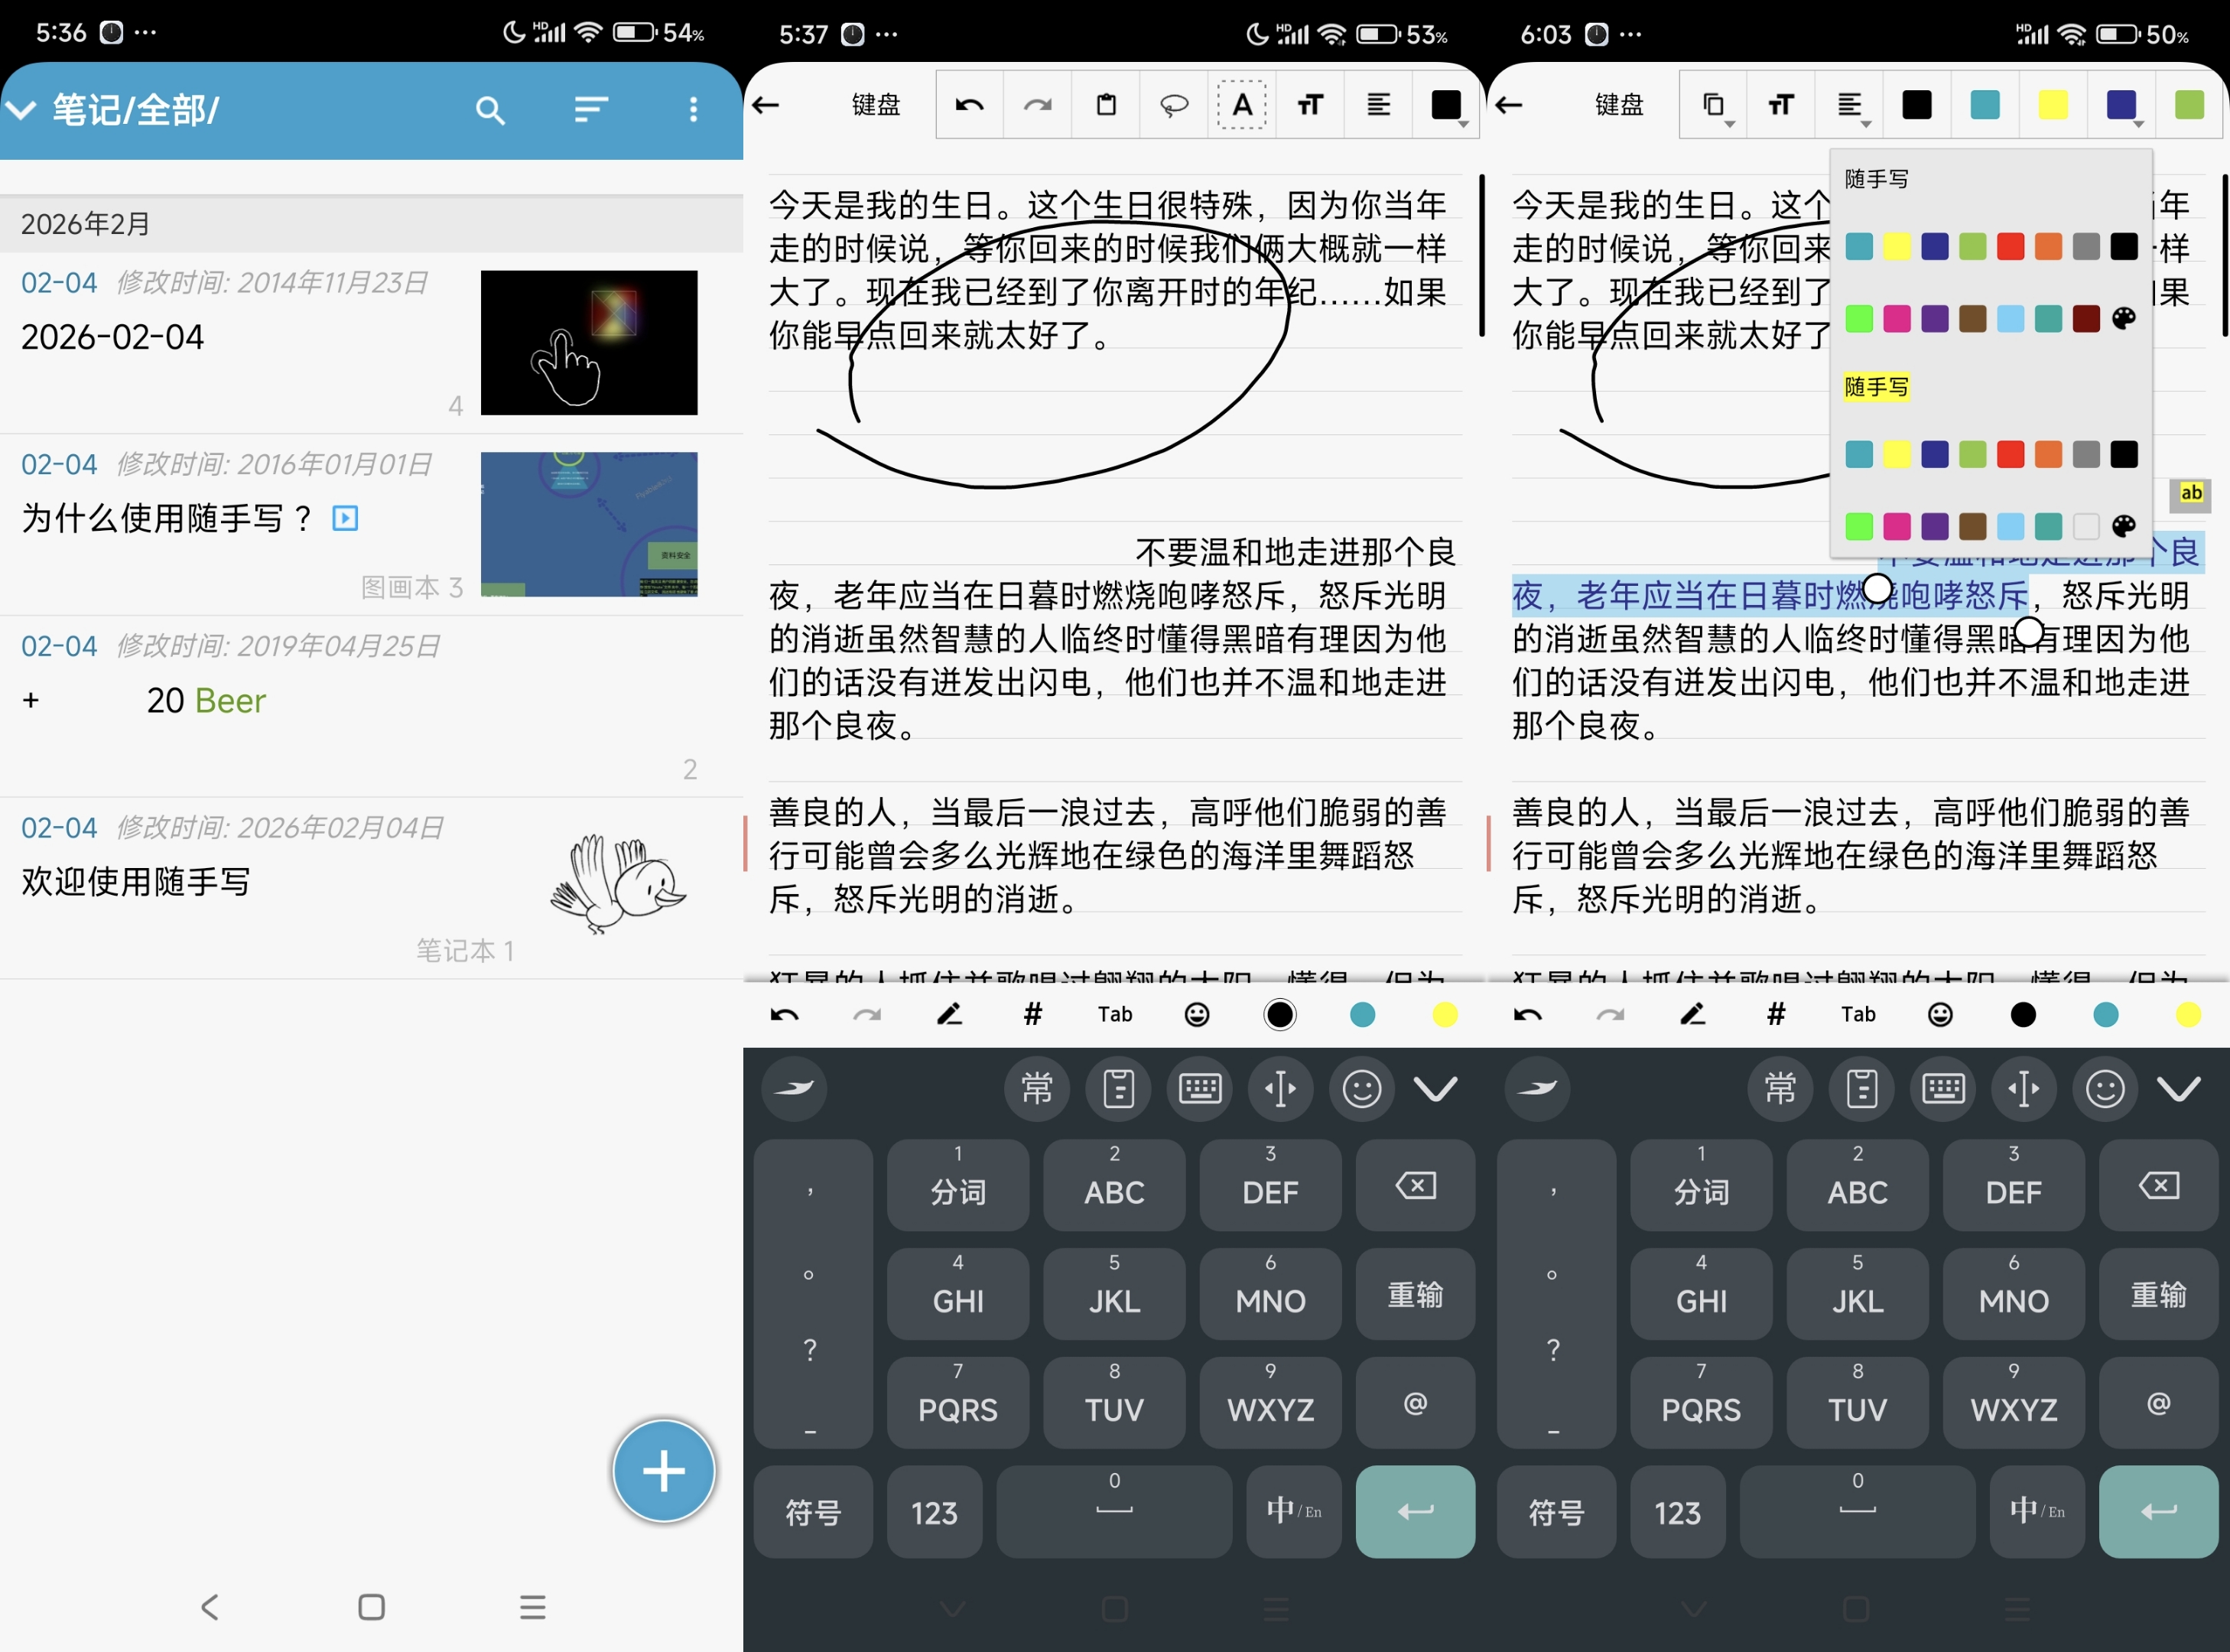Open the three-dot overflow menu
Screen dimensions: 2230x1652
point(693,109)
